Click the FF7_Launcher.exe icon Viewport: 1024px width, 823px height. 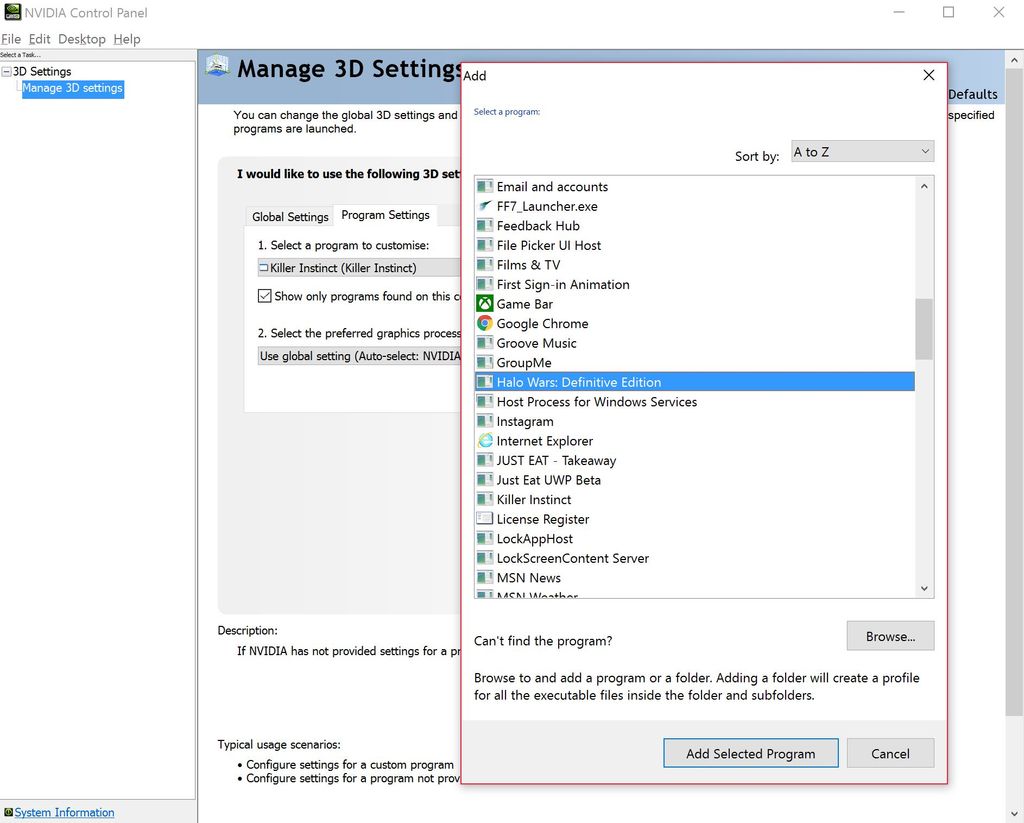tap(483, 206)
